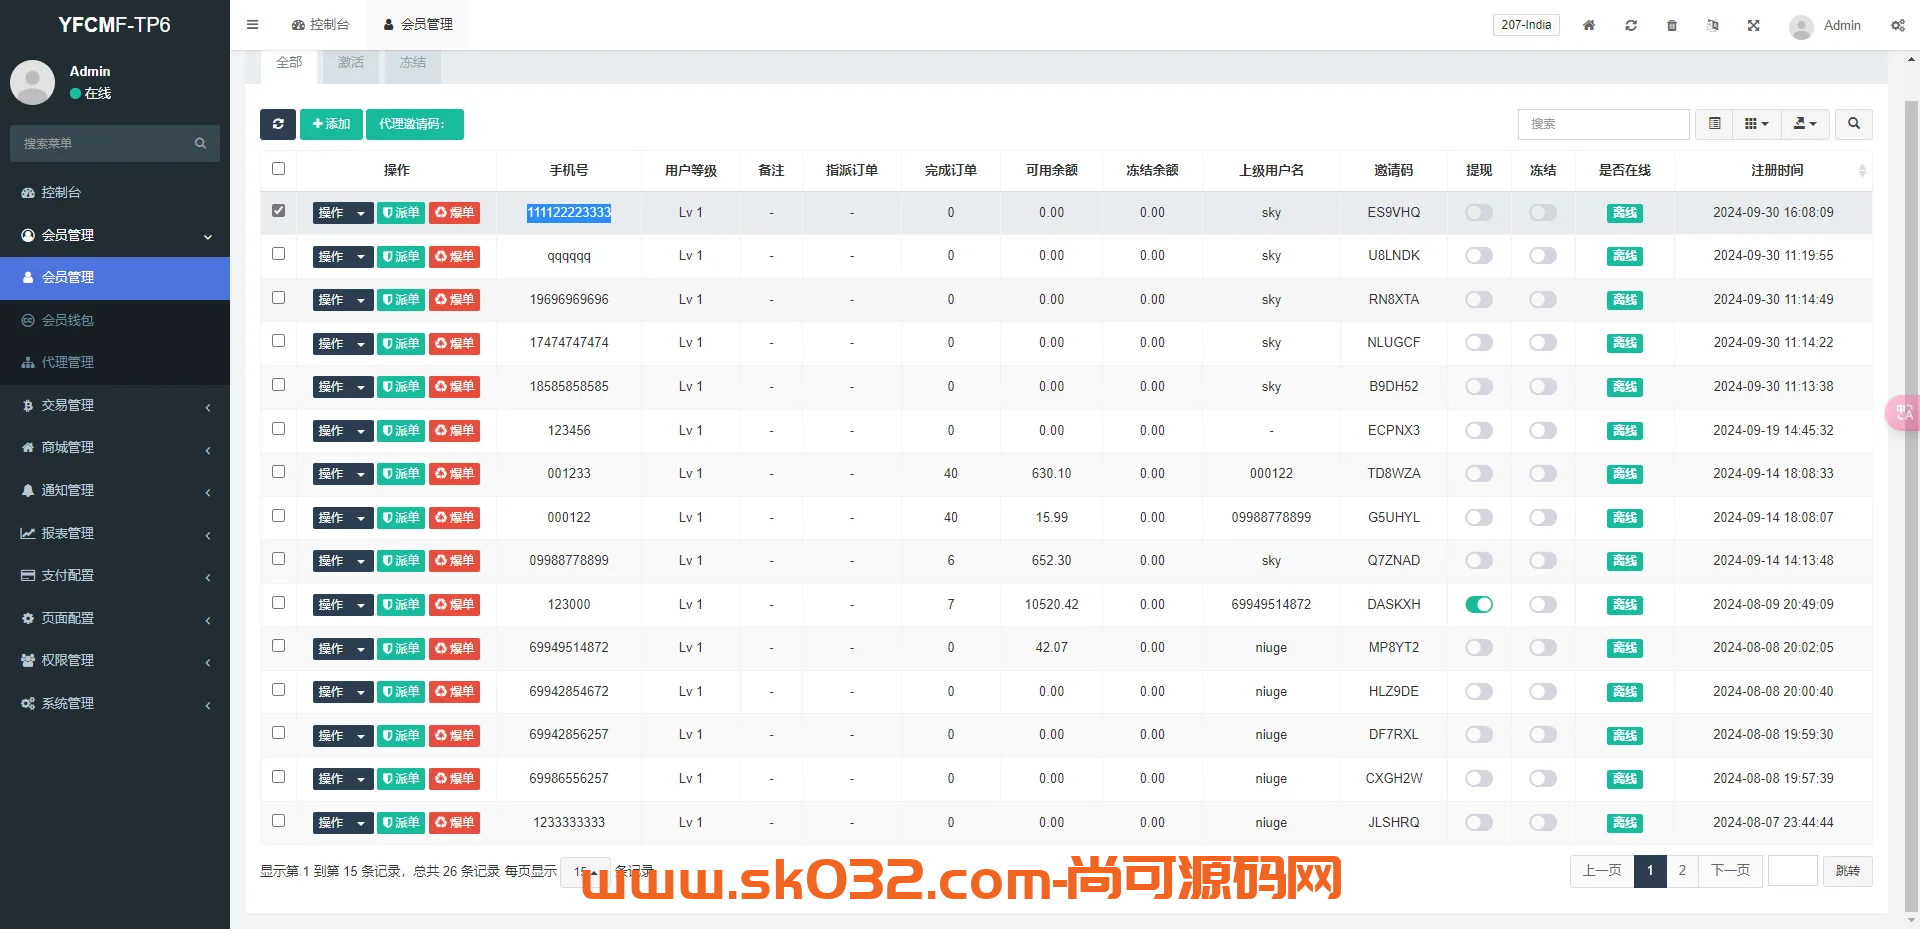Open the settings gear icon top right
This screenshot has height=929, width=1920.
[x=1897, y=25]
